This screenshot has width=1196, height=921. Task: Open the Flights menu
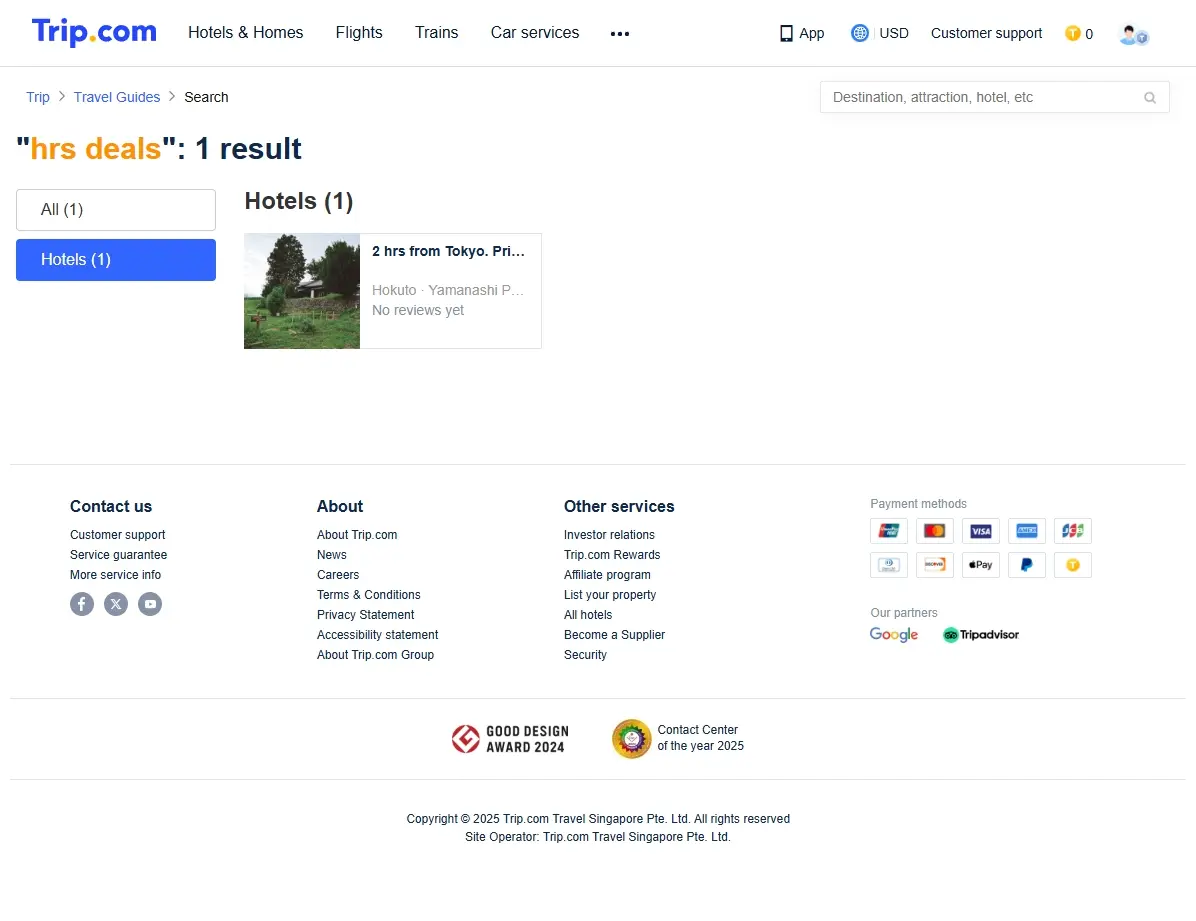358,33
